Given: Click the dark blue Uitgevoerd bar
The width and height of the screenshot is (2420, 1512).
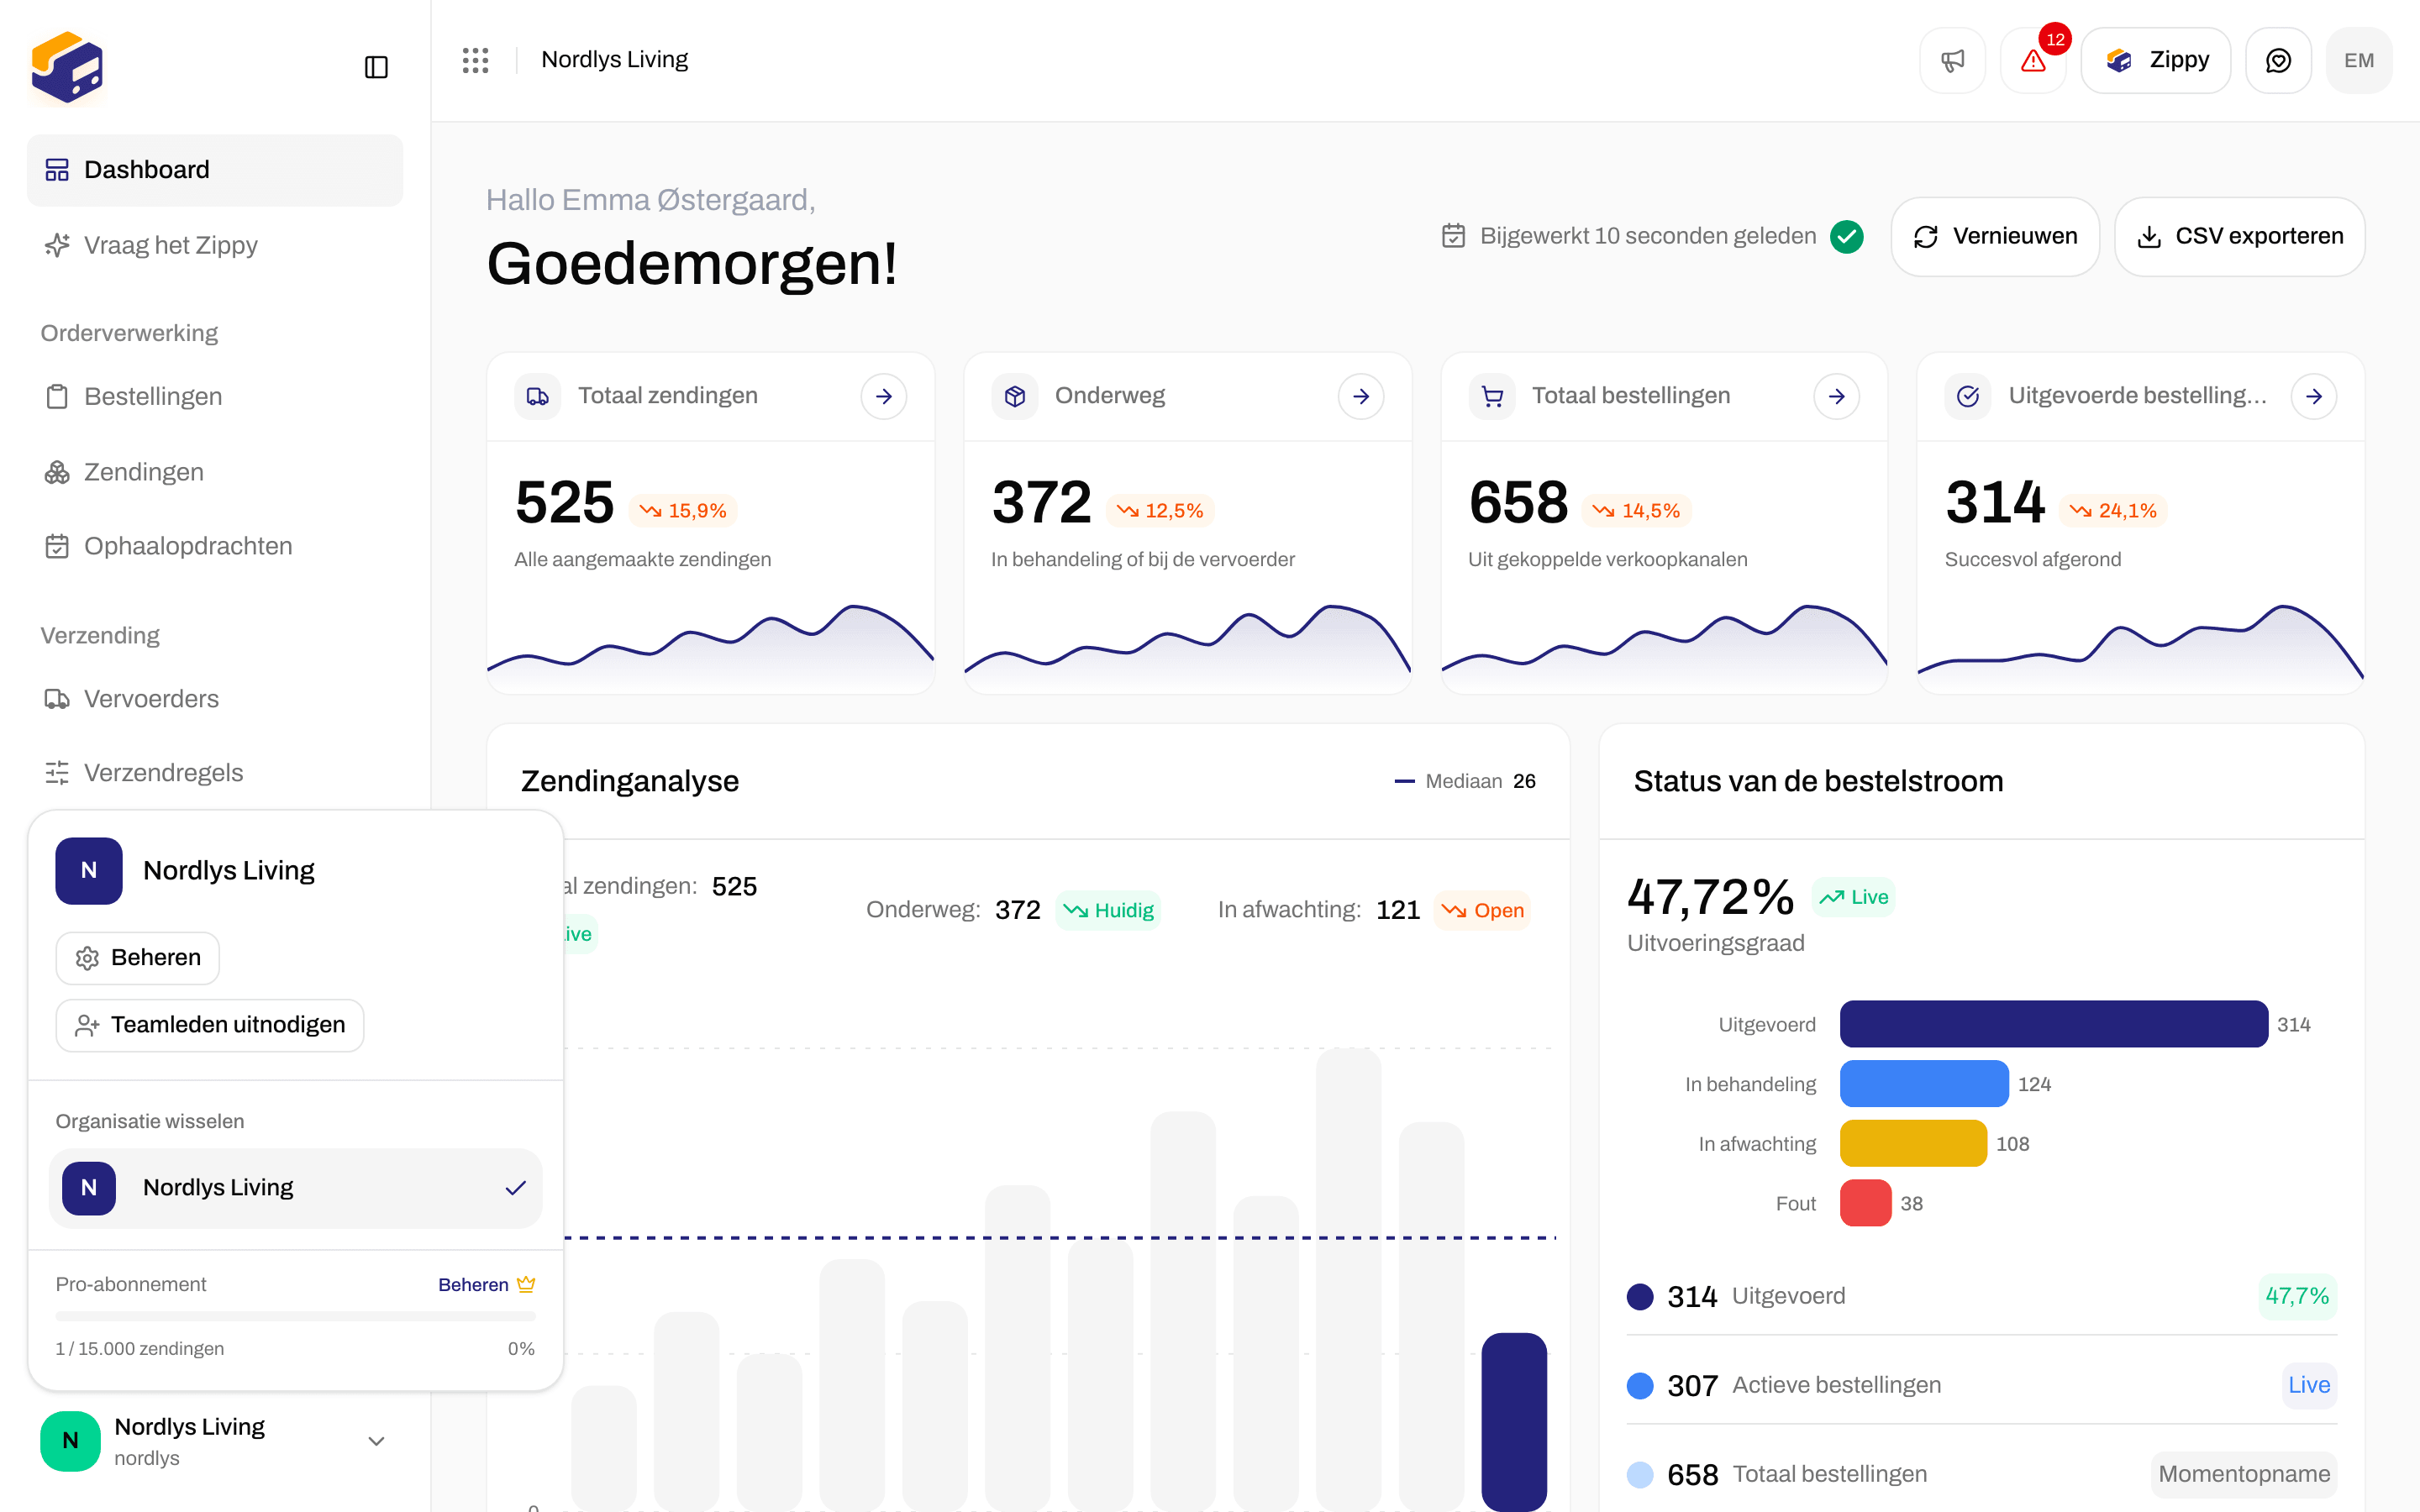Looking at the screenshot, I should coord(2053,1024).
